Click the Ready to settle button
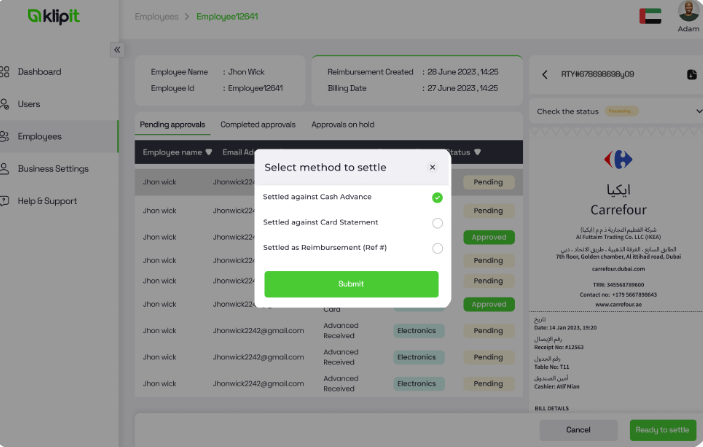The height and width of the screenshot is (447, 703). pyautogui.click(x=663, y=430)
